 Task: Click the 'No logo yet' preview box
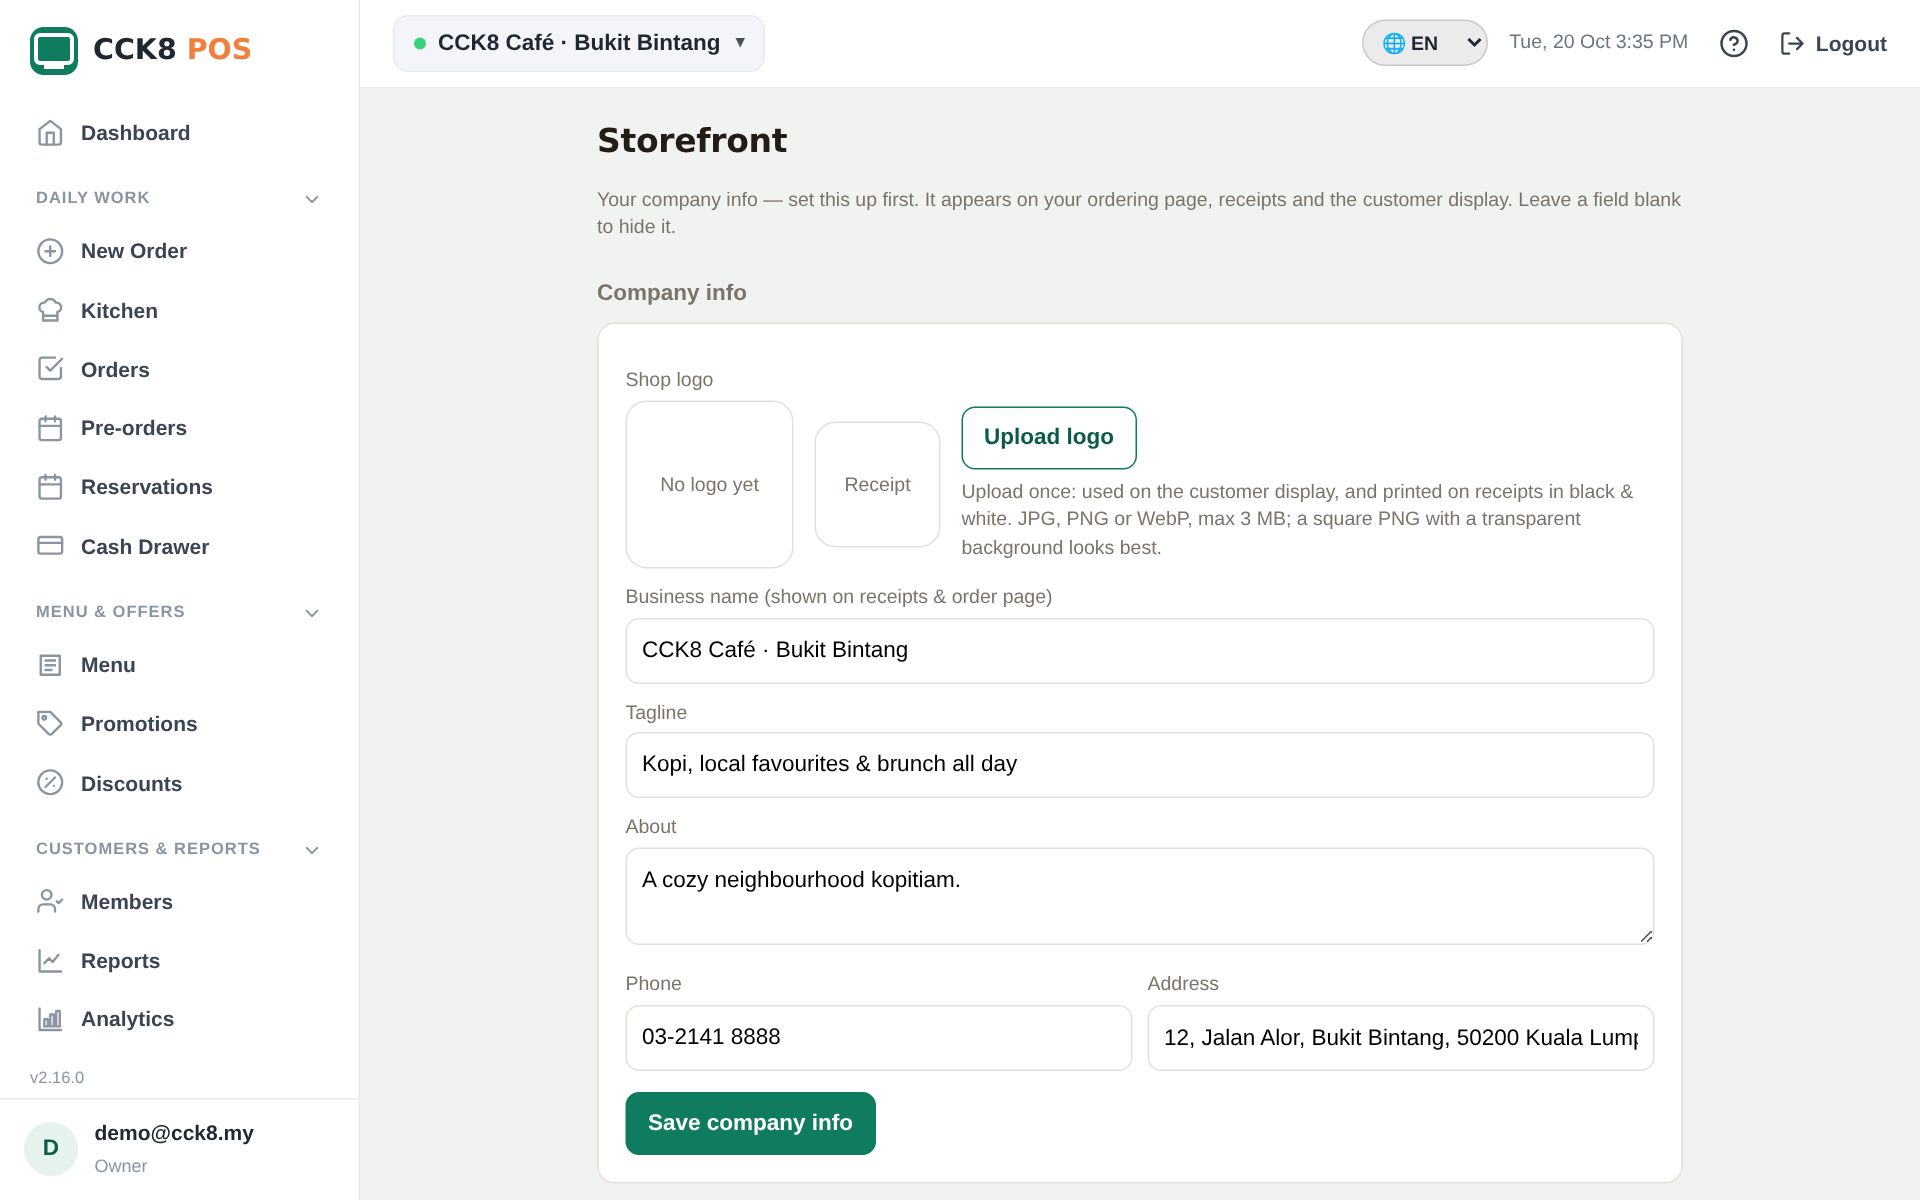point(709,485)
